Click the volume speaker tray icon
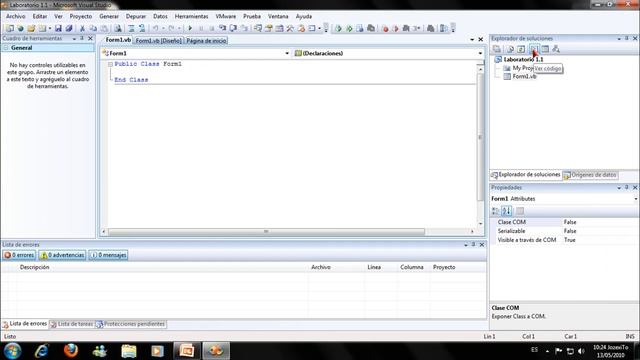 [x=581, y=351]
